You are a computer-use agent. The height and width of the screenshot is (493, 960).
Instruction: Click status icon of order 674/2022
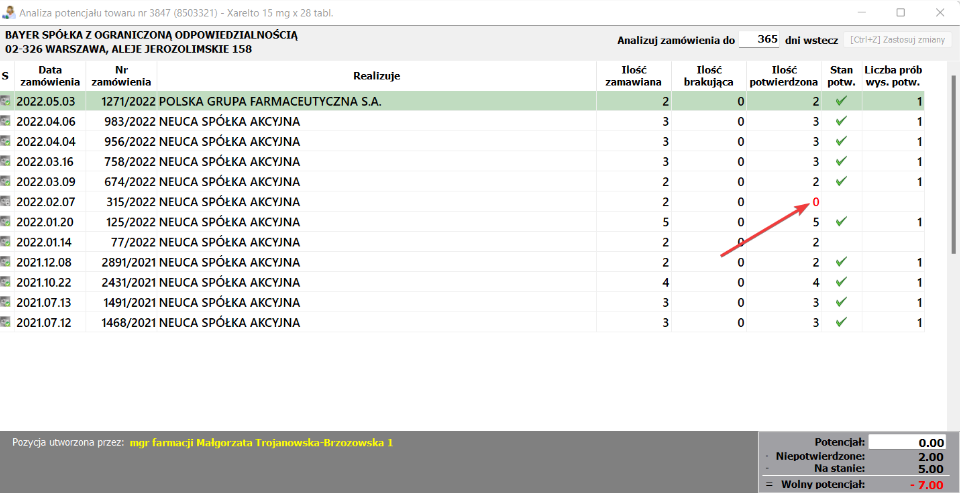tap(6, 181)
